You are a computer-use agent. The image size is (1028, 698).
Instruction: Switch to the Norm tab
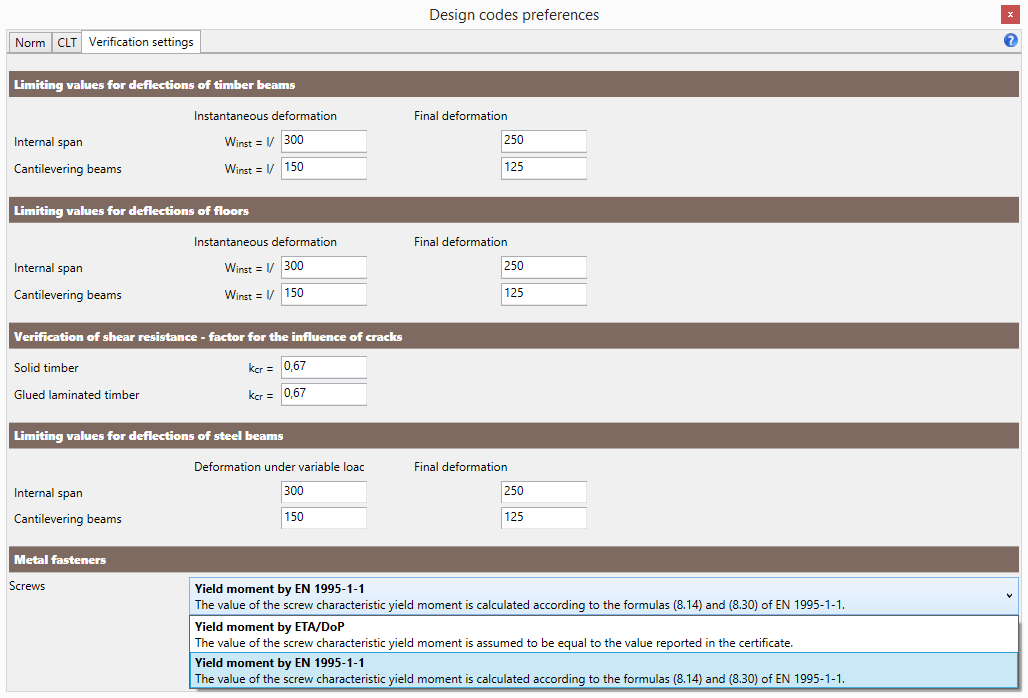click(30, 43)
